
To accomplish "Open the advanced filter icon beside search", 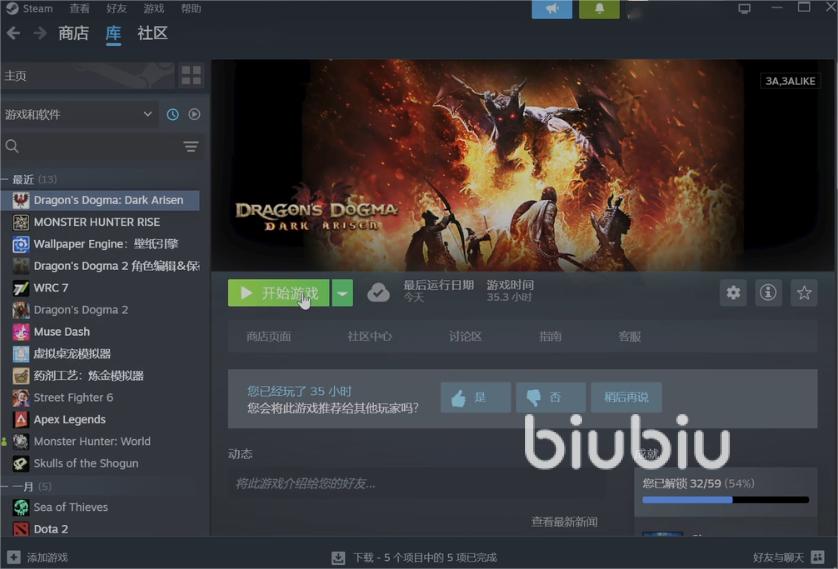I will tap(191, 147).
